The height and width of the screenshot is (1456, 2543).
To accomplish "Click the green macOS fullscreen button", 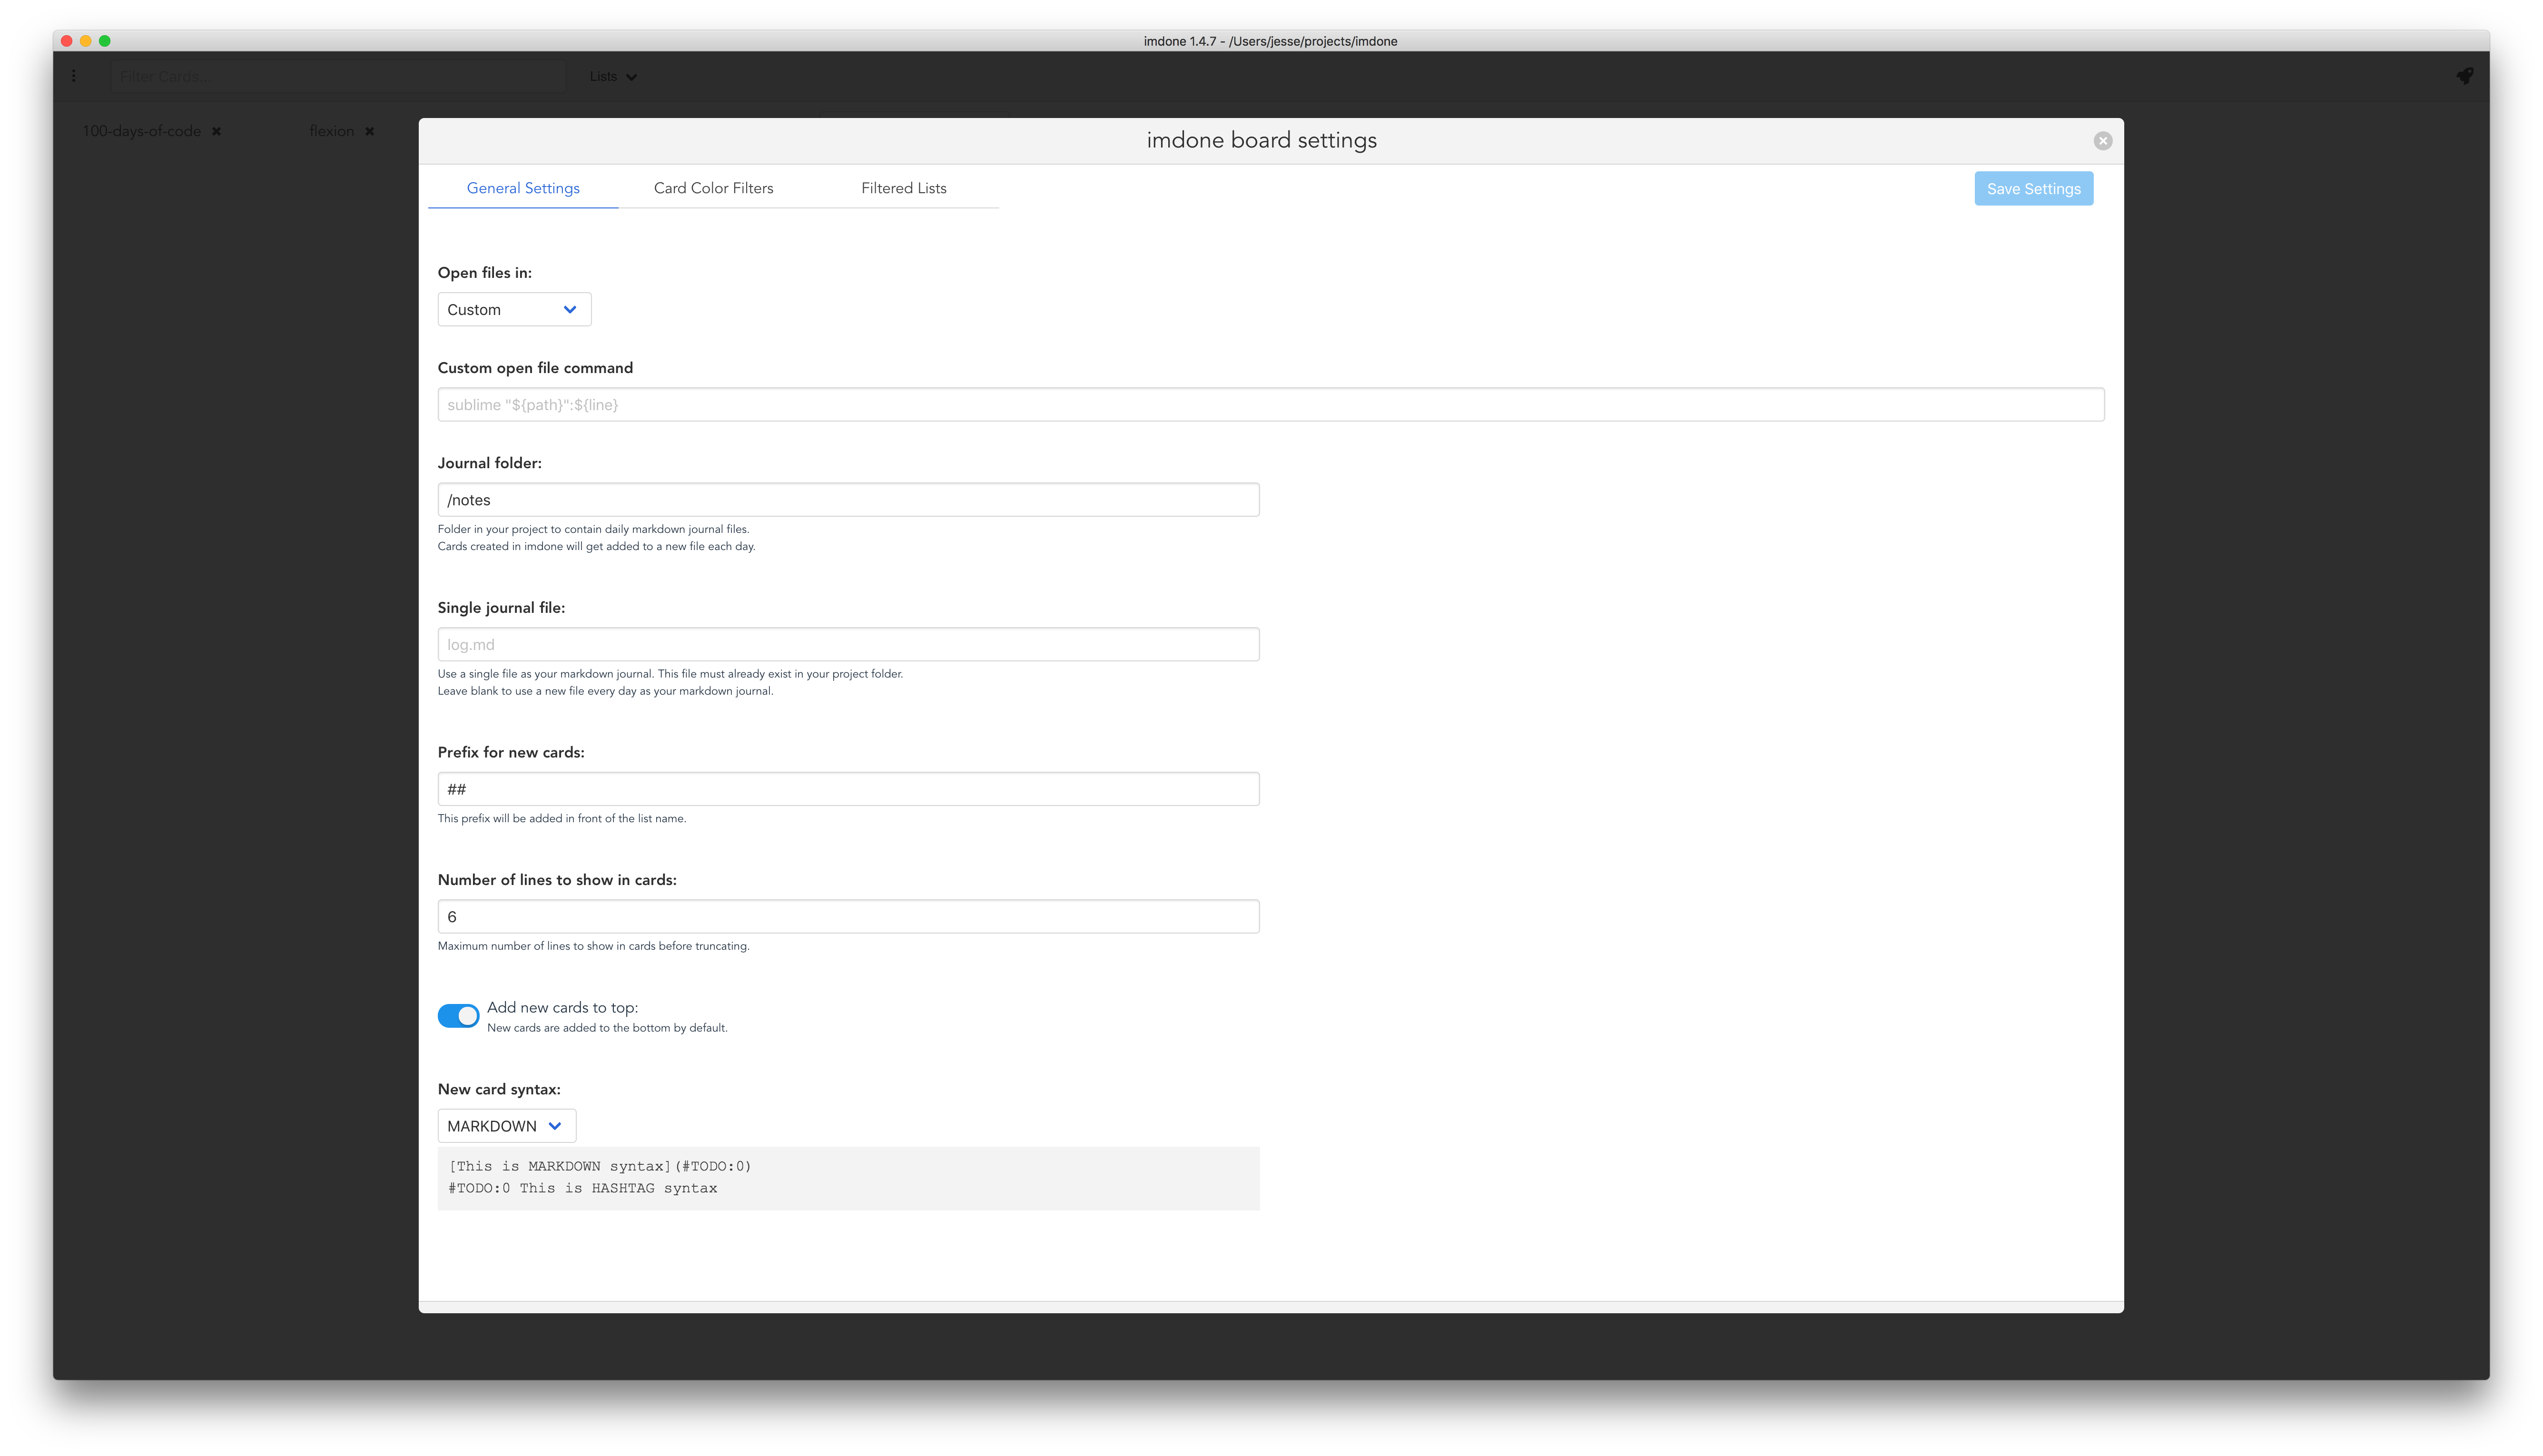I will (x=105, y=41).
